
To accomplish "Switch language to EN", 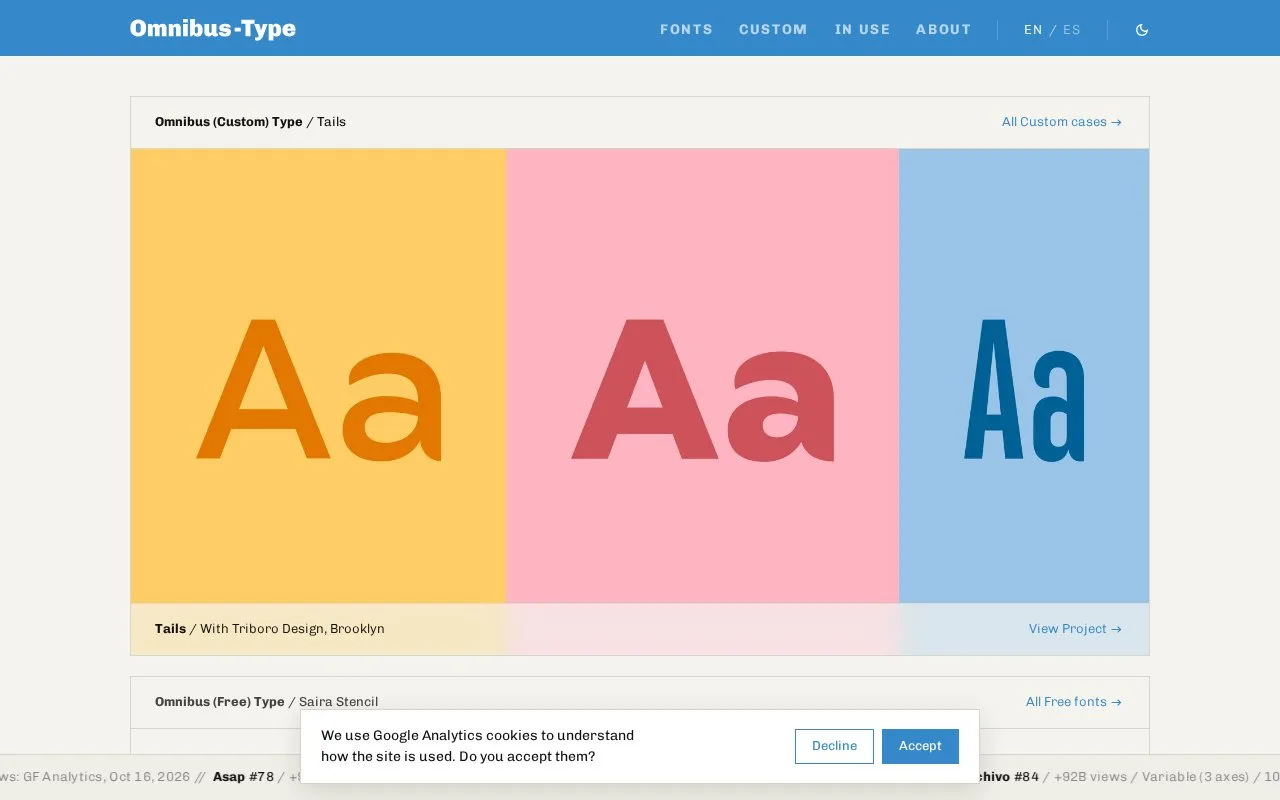I will tap(1033, 30).
